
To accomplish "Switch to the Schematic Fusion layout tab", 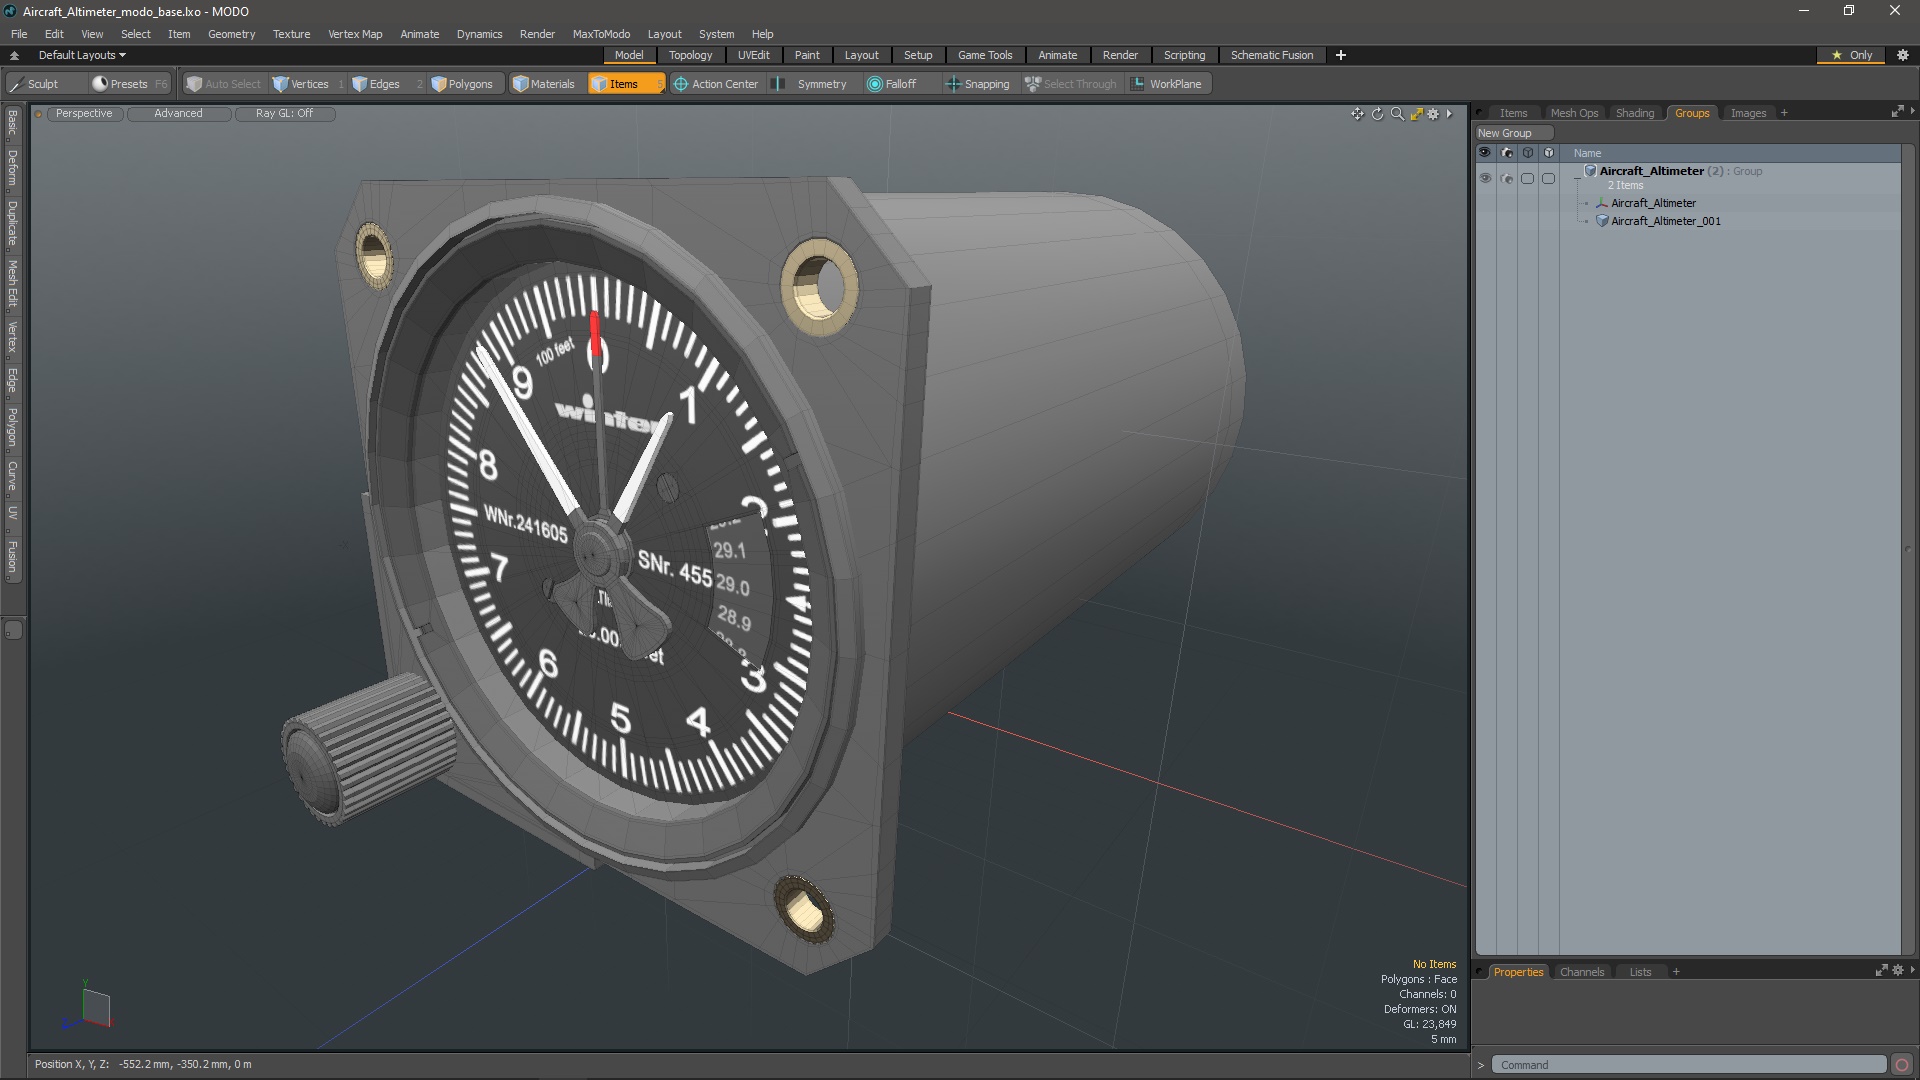I will (x=1271, y=55).
